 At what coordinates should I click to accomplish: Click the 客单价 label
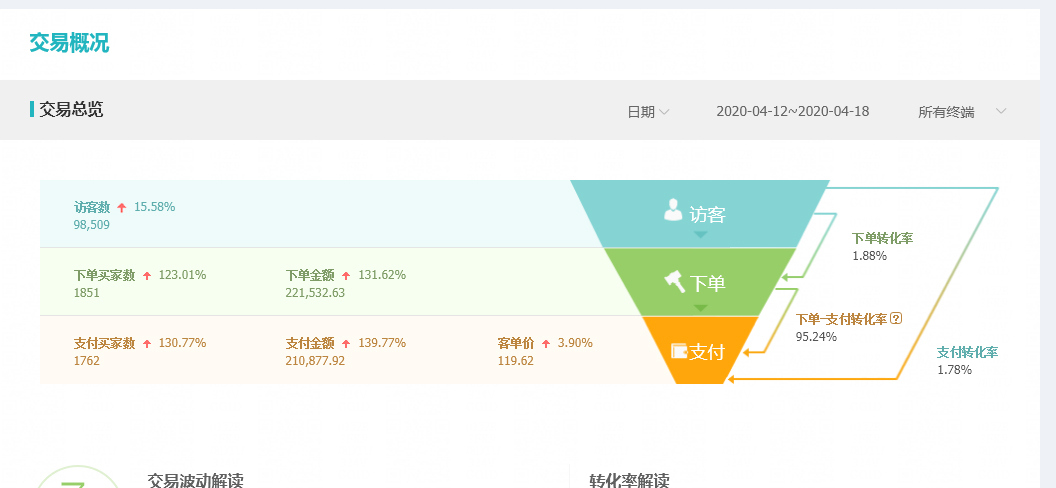coord(516,343)
